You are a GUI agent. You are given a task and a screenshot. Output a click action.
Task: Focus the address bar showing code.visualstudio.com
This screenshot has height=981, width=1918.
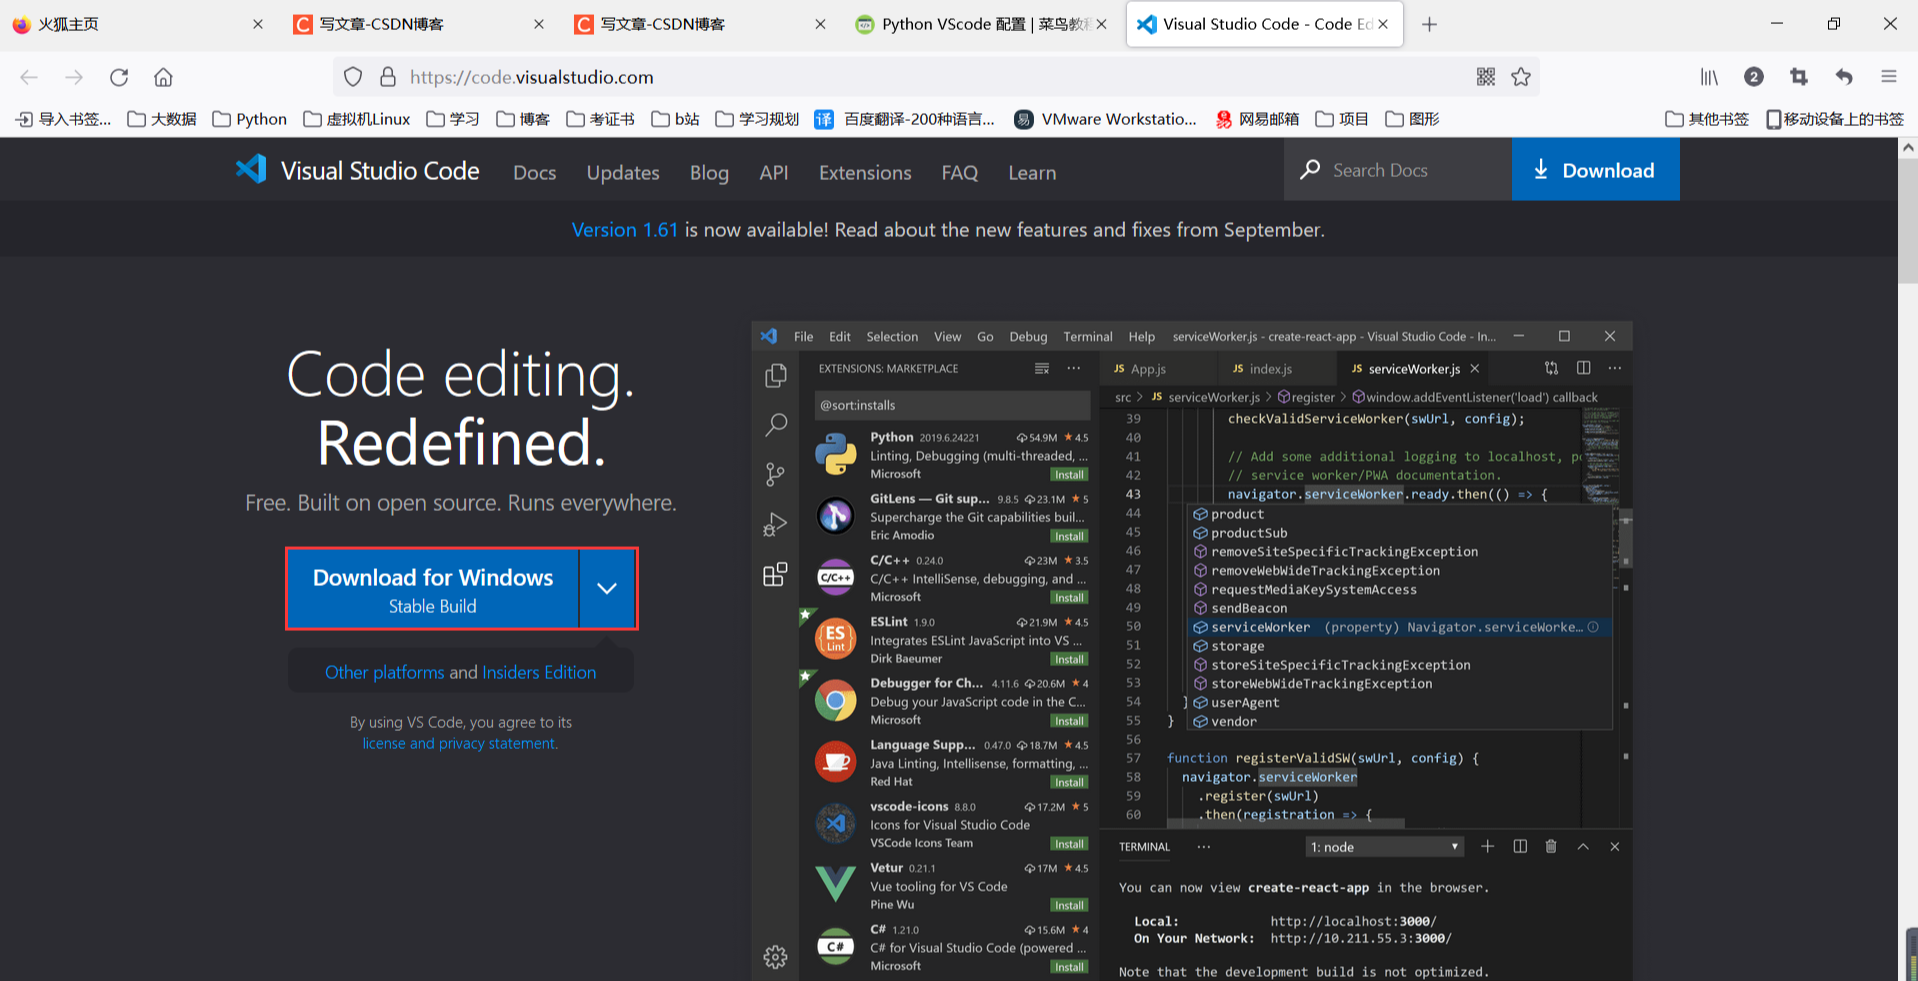[x=935, y=77]
